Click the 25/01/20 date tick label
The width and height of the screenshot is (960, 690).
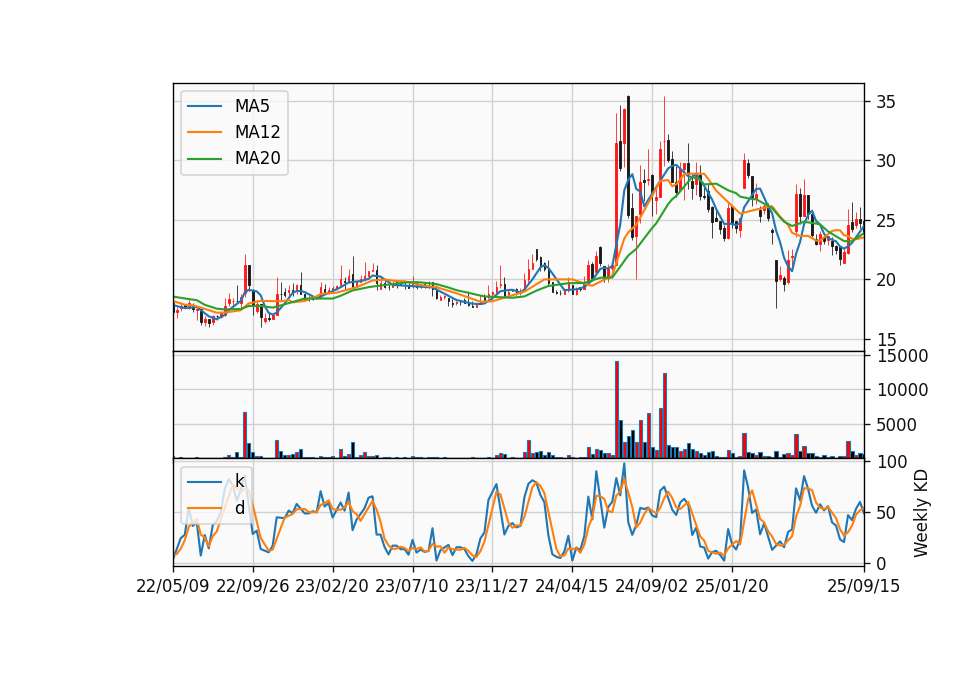(732, 586)
